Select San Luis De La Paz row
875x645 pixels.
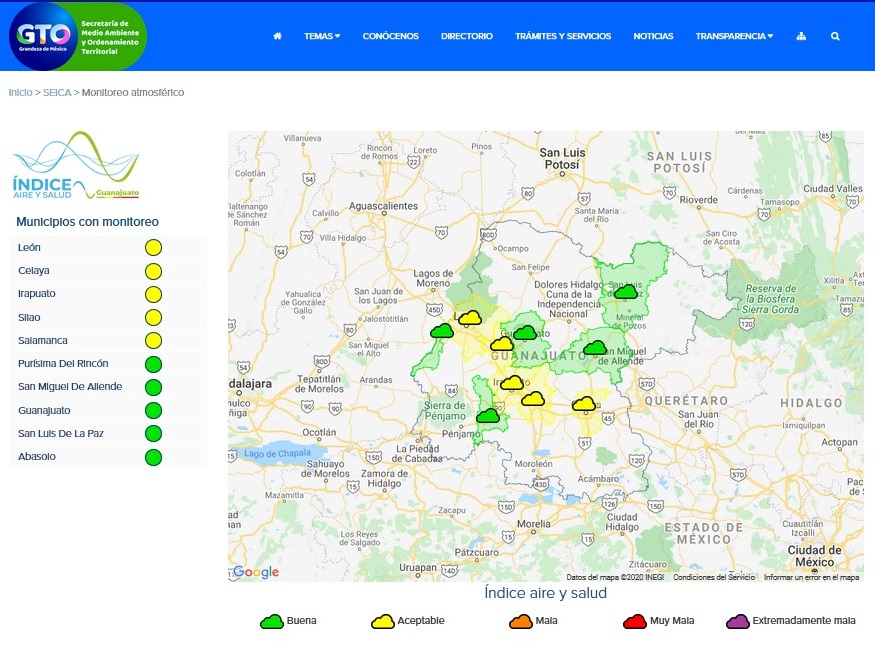click(109, 434)
